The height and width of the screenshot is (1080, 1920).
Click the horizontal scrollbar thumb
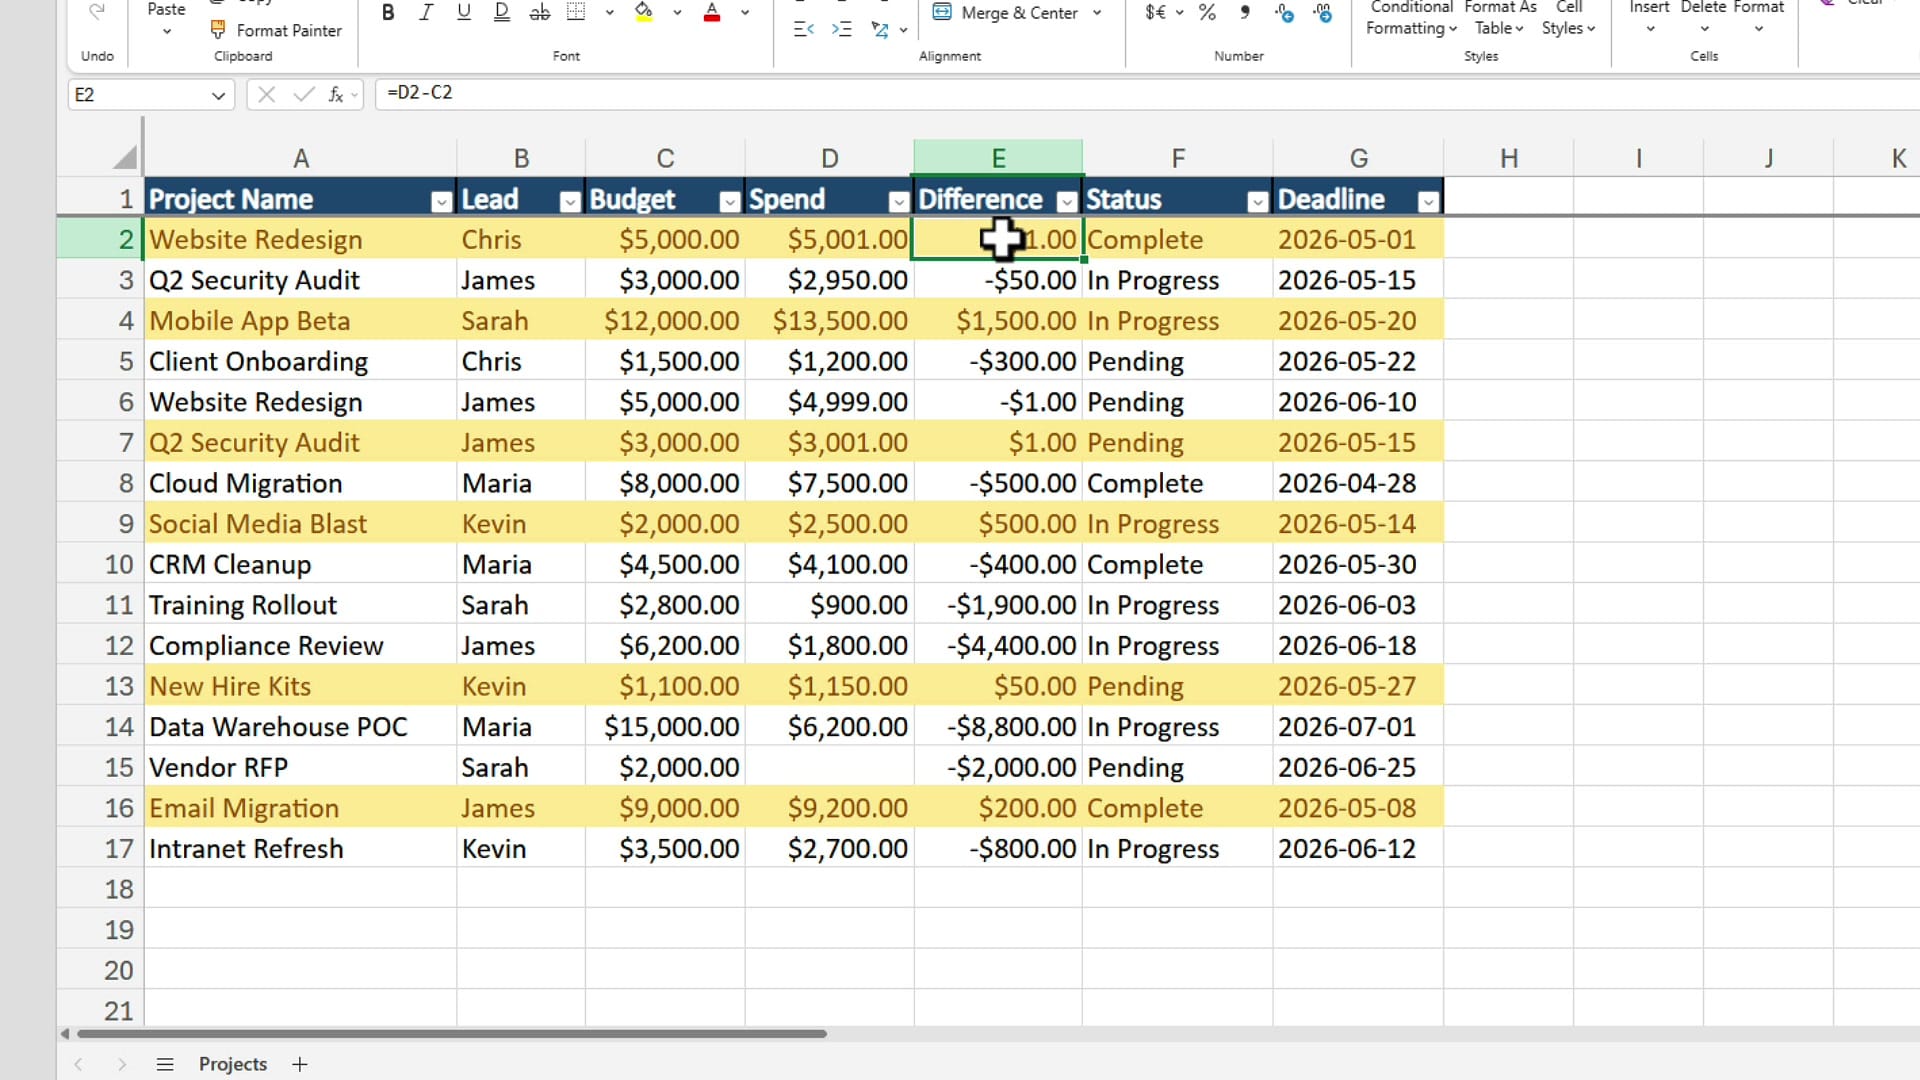[x=452, y=1033]
